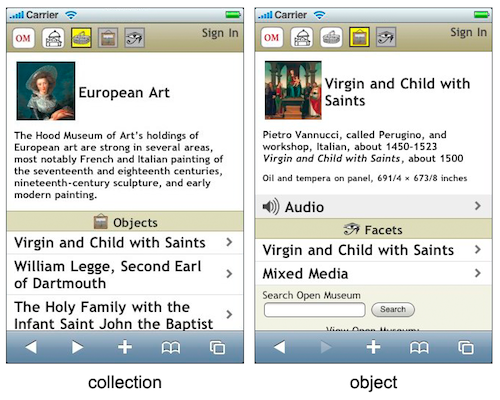500x400 pixels.
Task: Open the pages icon on object screen
Action: [466, 347]
